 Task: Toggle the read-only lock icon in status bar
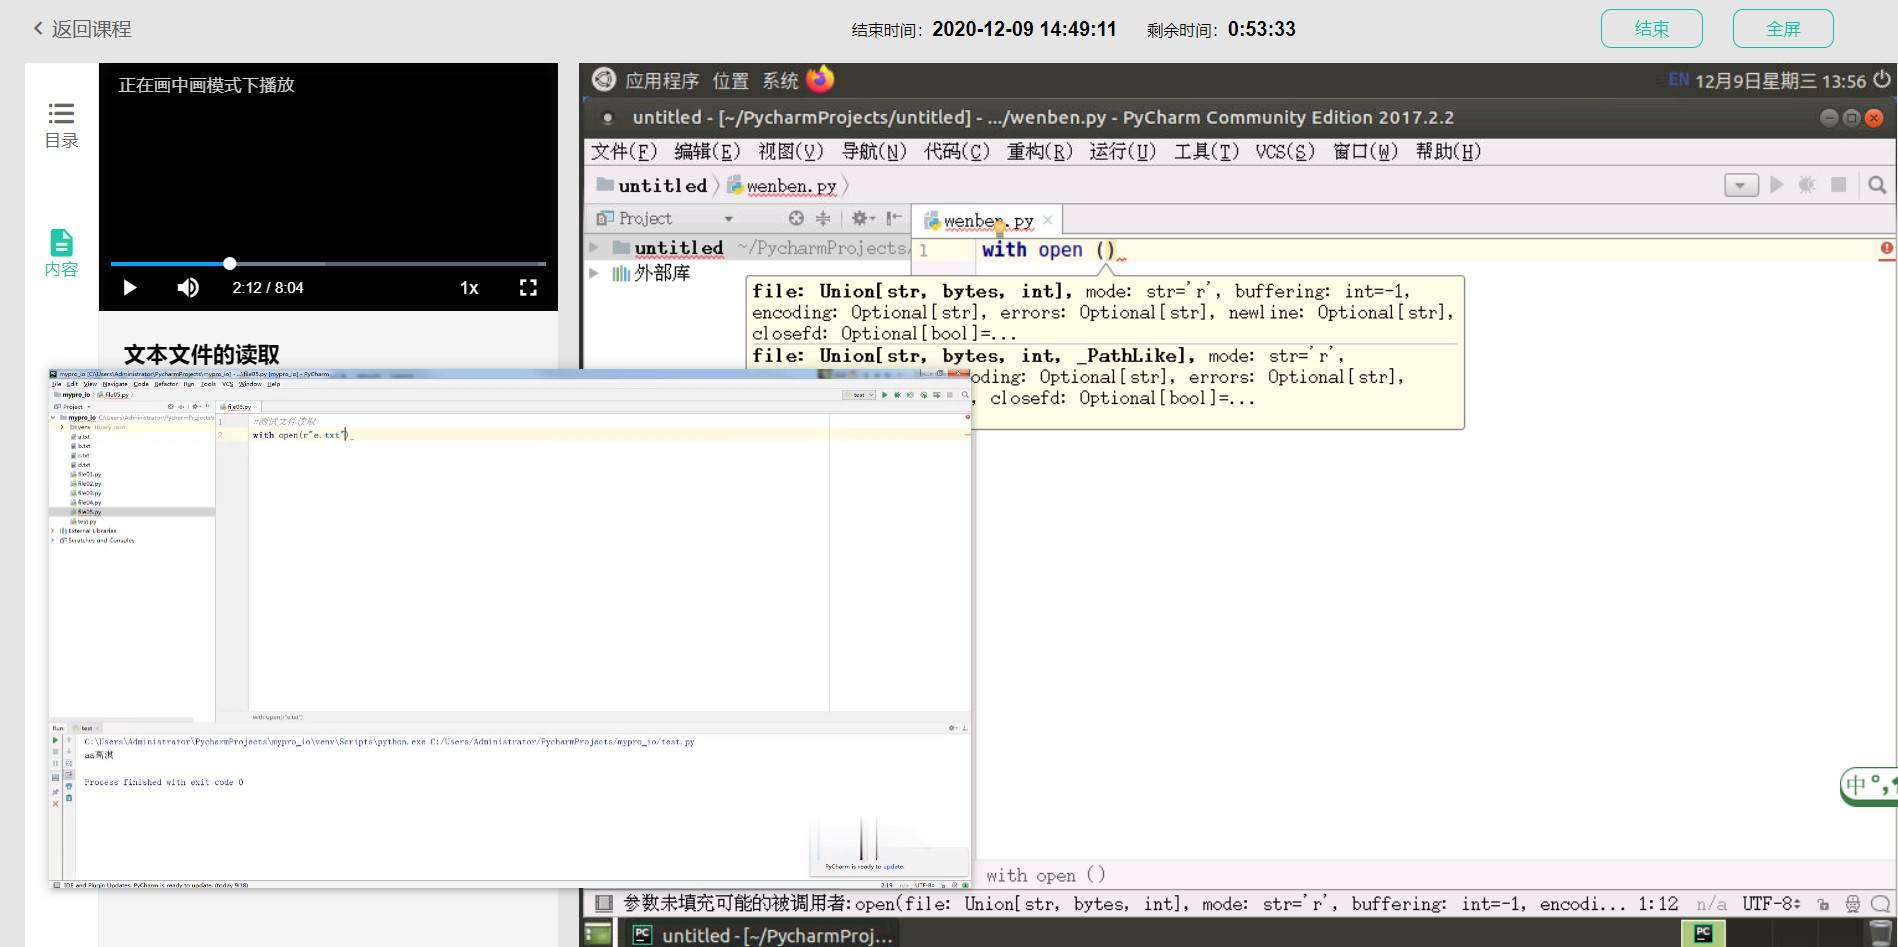coord(1823,904)
